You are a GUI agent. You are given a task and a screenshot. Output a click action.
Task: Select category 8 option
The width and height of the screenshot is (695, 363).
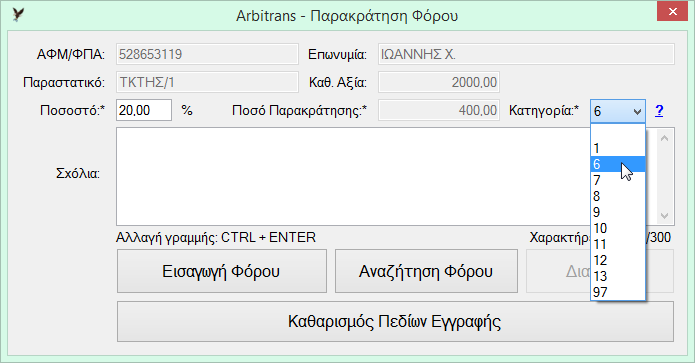[x=618, y=196]
